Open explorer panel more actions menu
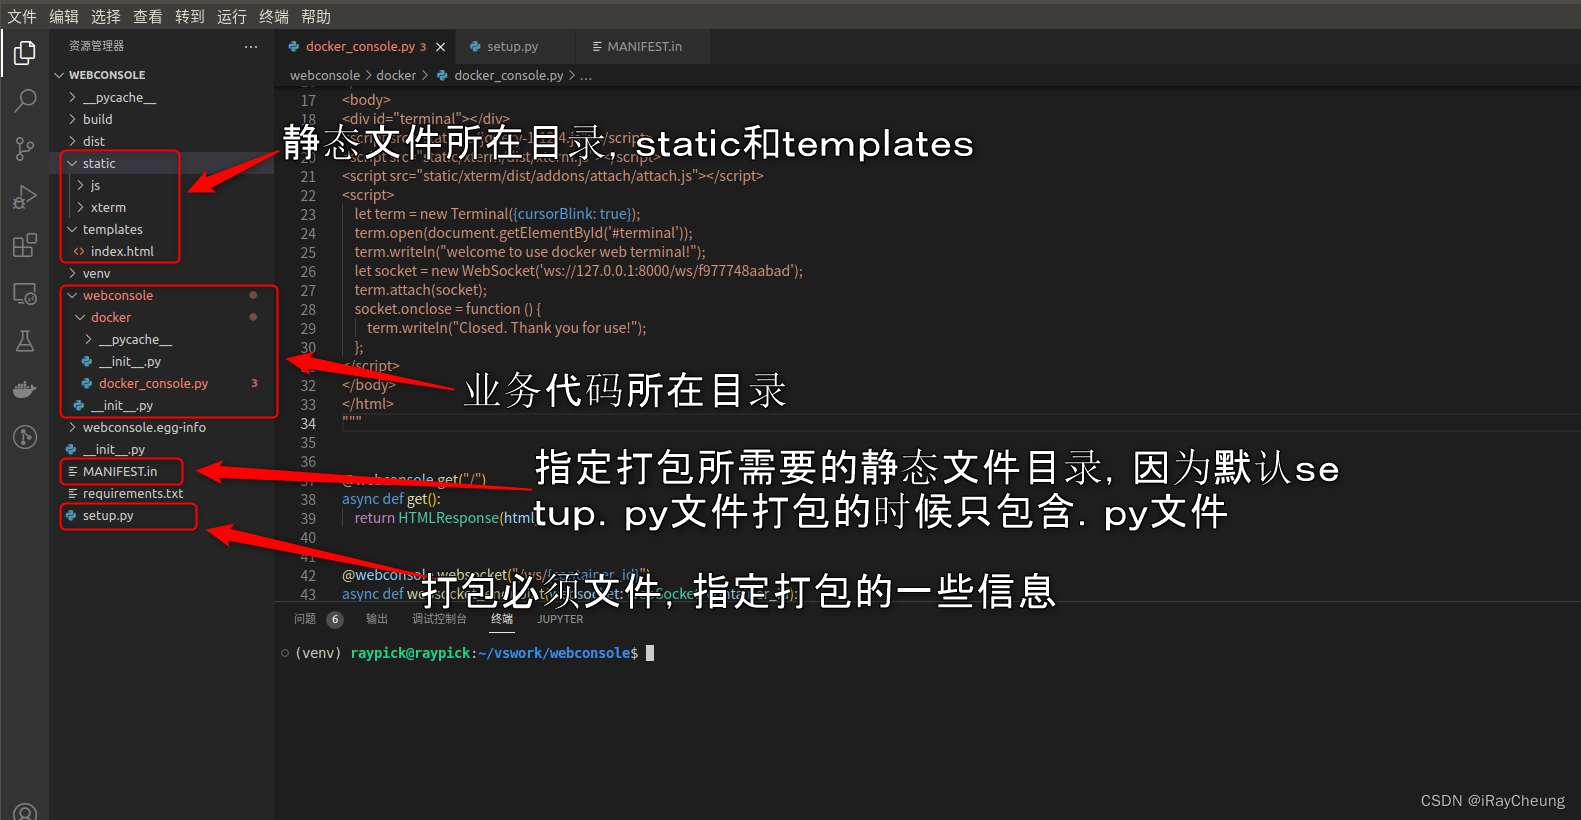 click(251, 47)
